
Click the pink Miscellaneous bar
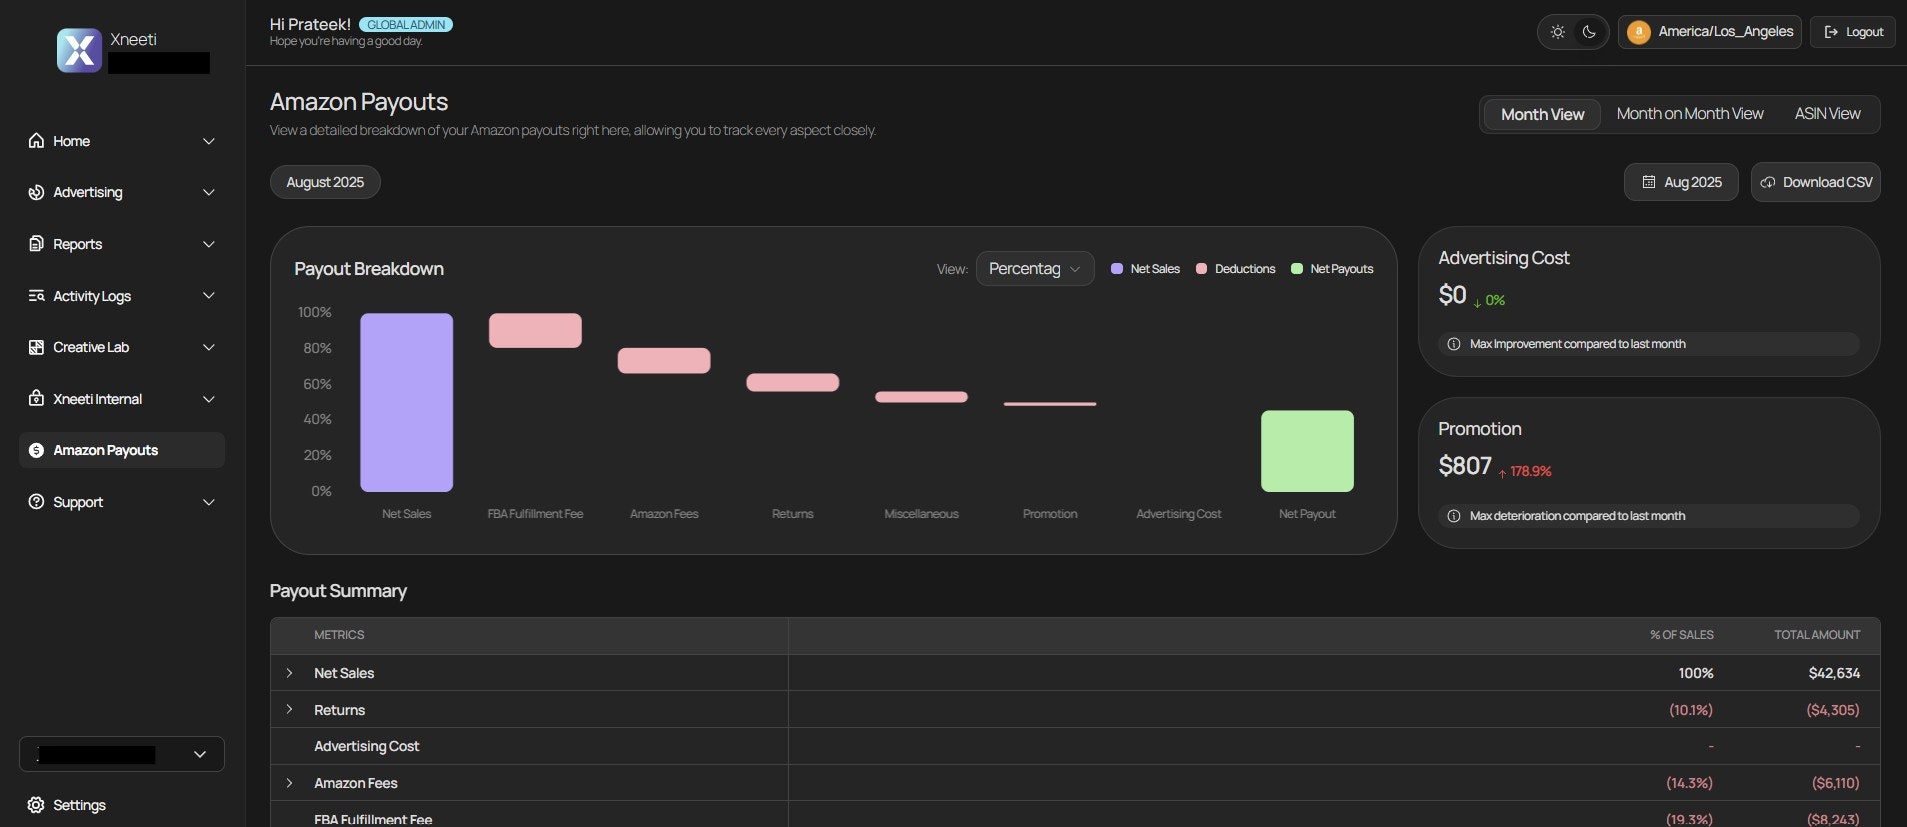921,397
